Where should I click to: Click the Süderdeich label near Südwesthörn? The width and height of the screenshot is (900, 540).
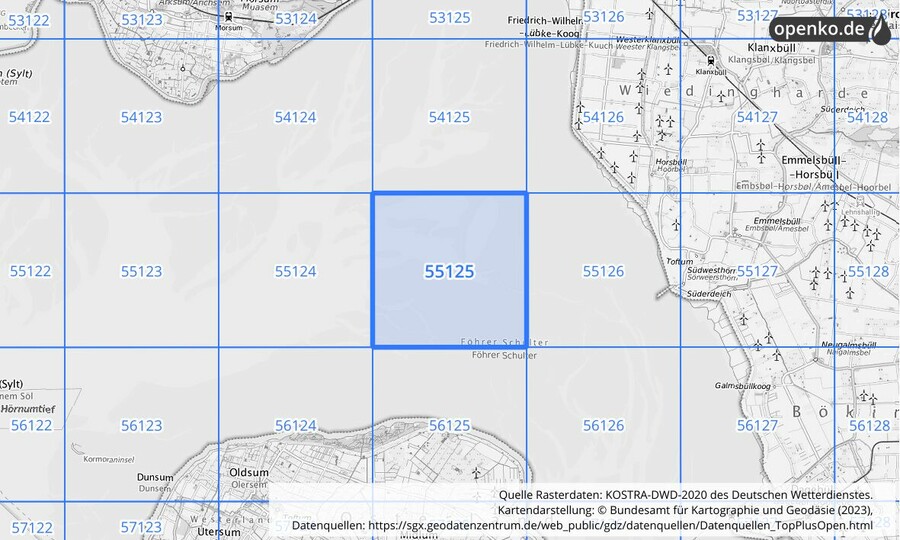pyautogui.click(x=709, y=293)
